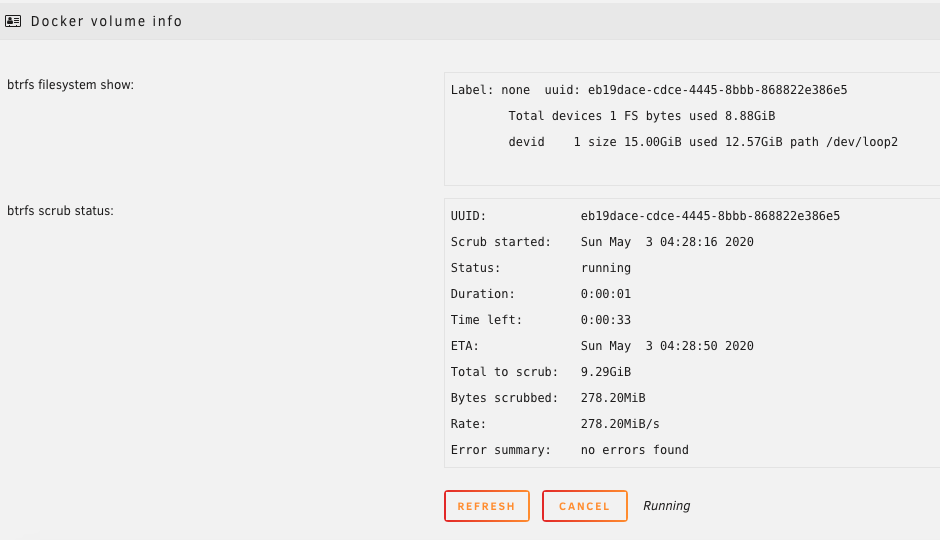940x540 pixels.
Task: Click the Scrub started timestamp line
Action: point(602,242)
